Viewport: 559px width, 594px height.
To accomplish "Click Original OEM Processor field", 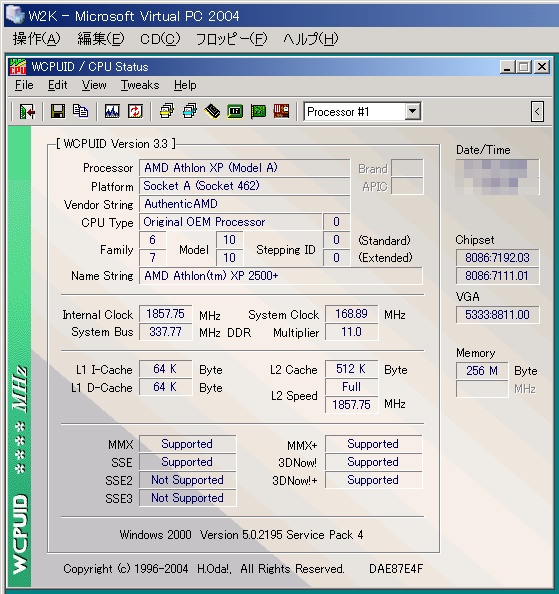I will click(231, 222).
